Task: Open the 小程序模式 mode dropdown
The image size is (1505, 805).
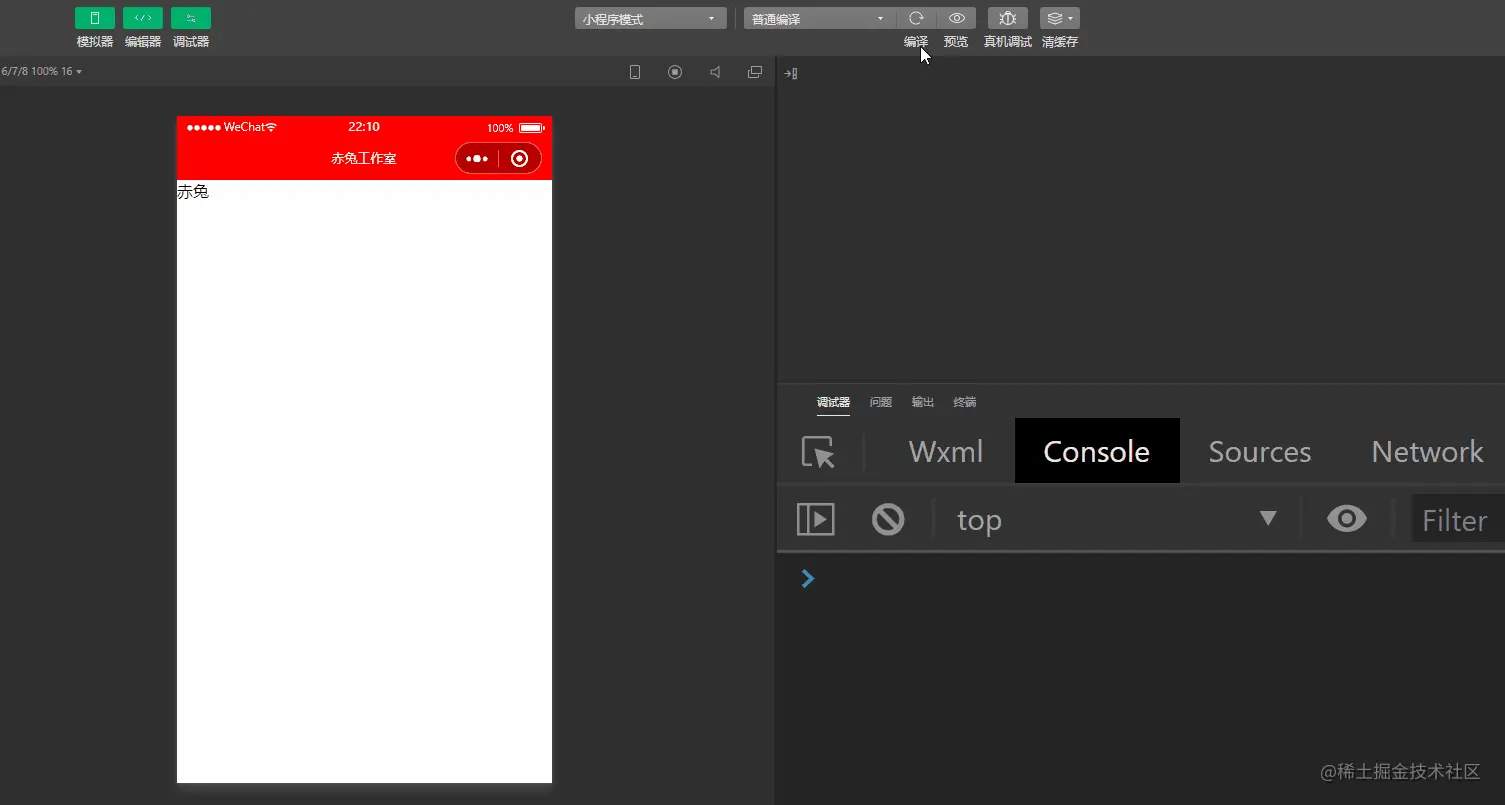Action: click(x=650, y=18)
